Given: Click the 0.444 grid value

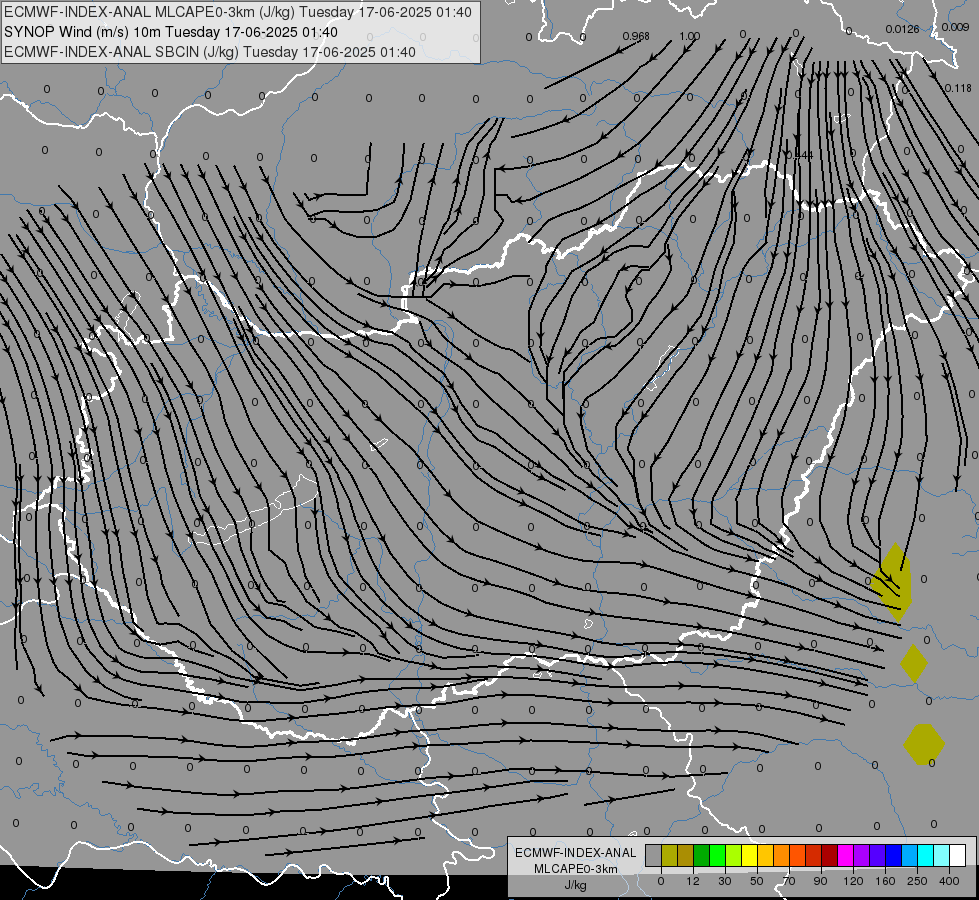Looking at the screenshot, I should (x=800, y=155).
